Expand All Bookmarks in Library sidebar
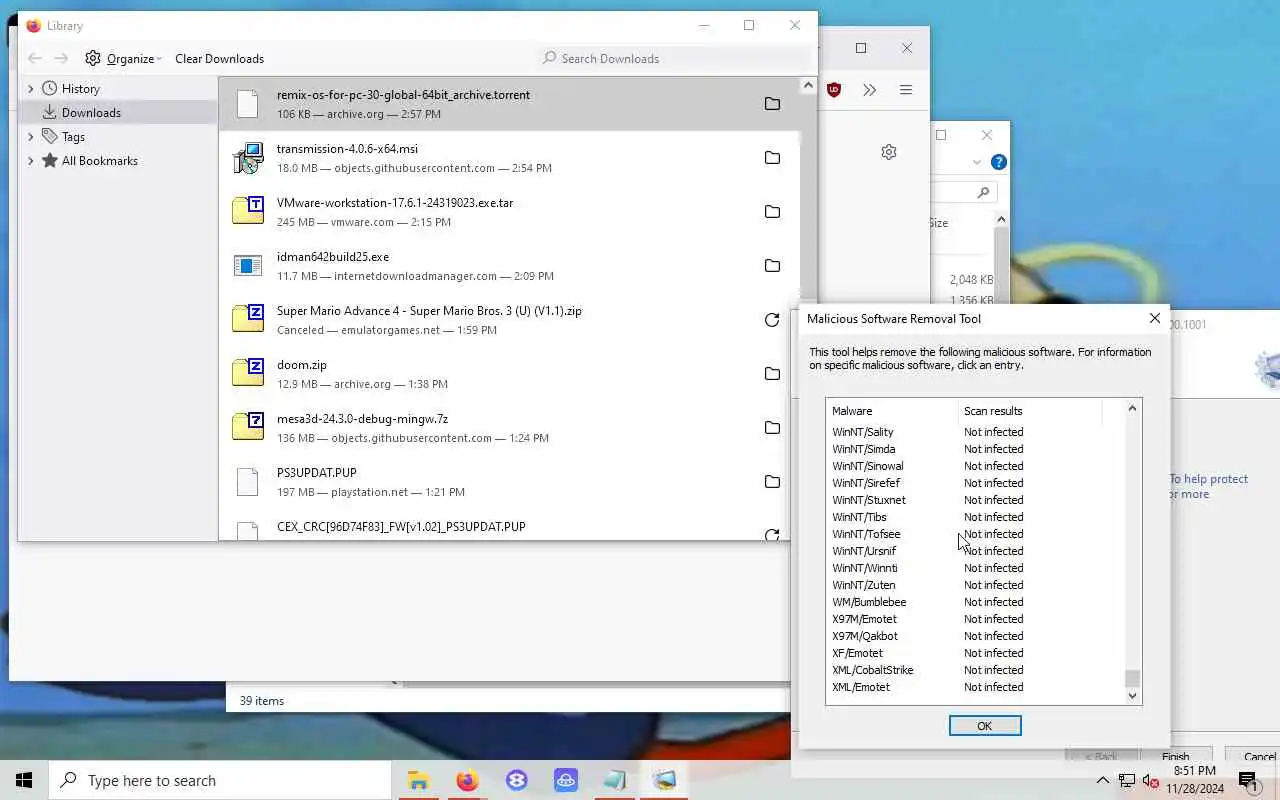Viewport: 1280px width, 800px height. coord(30,161)
